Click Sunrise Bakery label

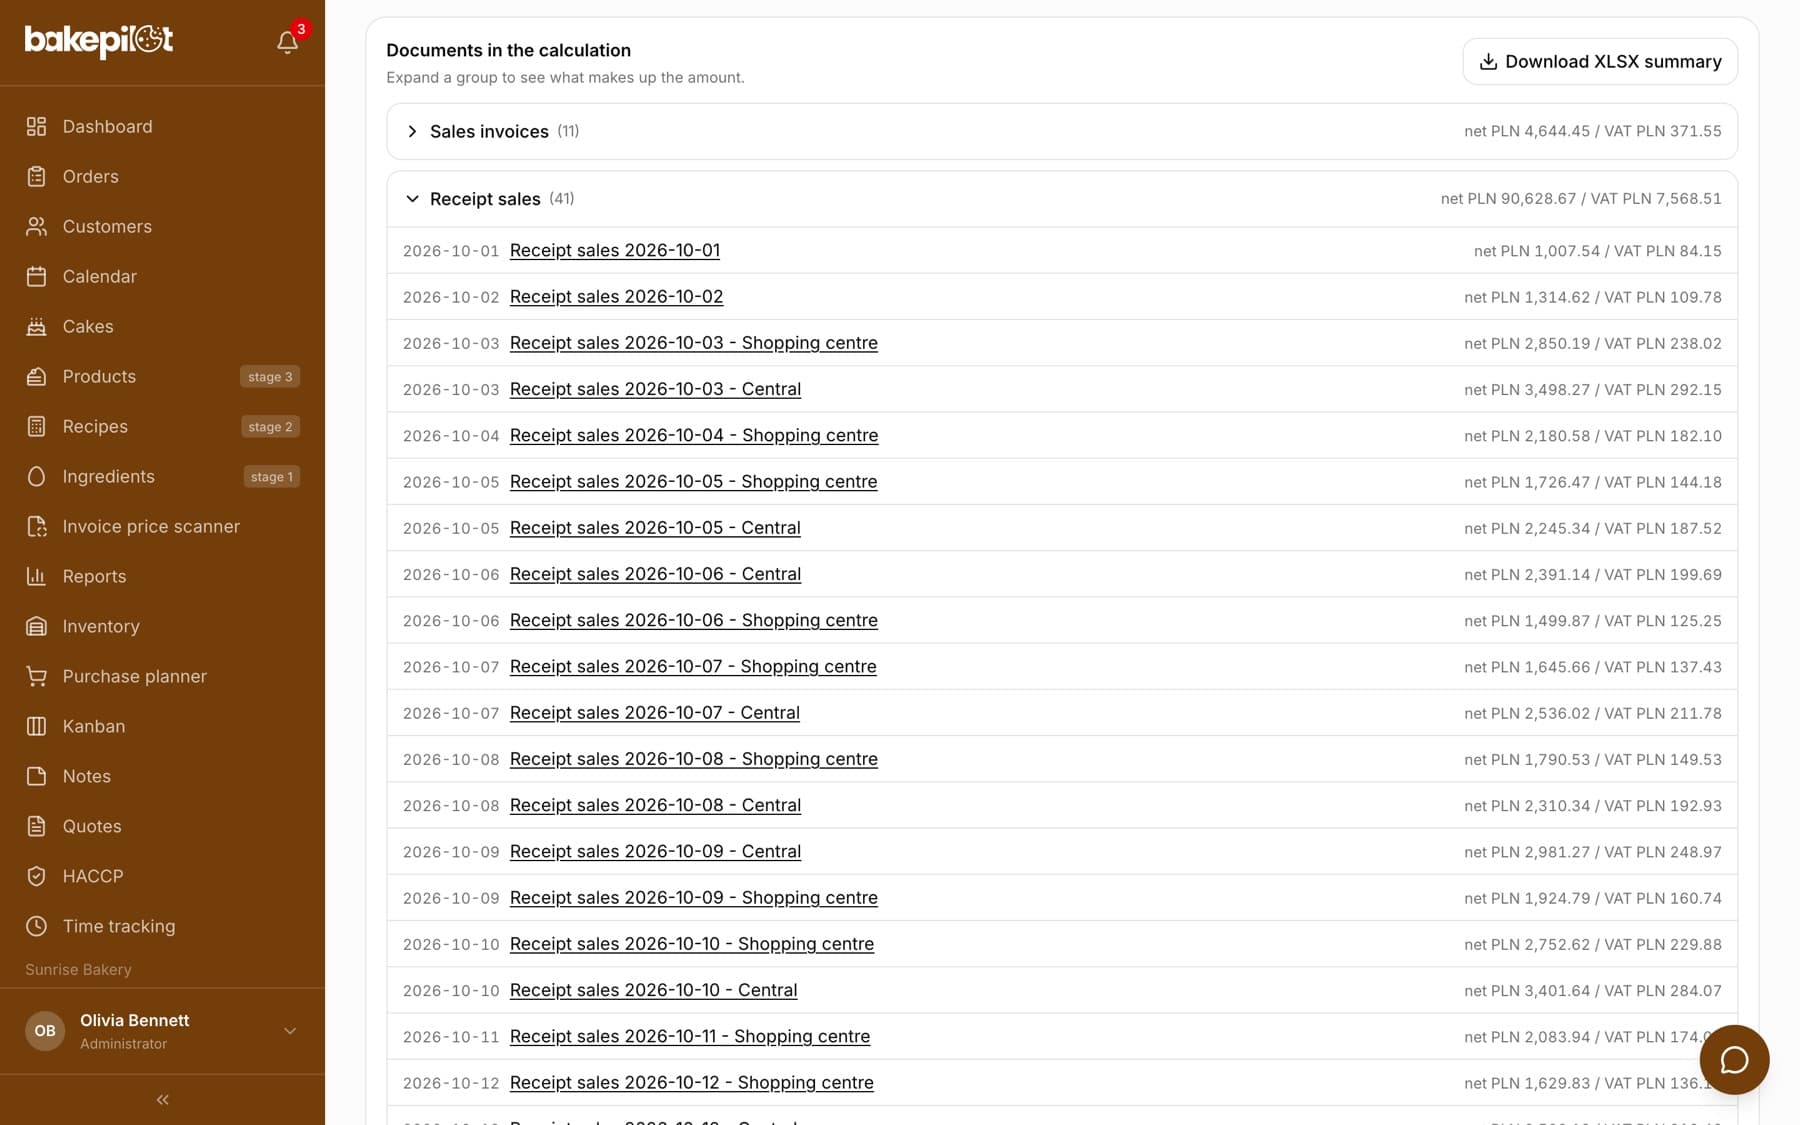(x=78, y=969)
